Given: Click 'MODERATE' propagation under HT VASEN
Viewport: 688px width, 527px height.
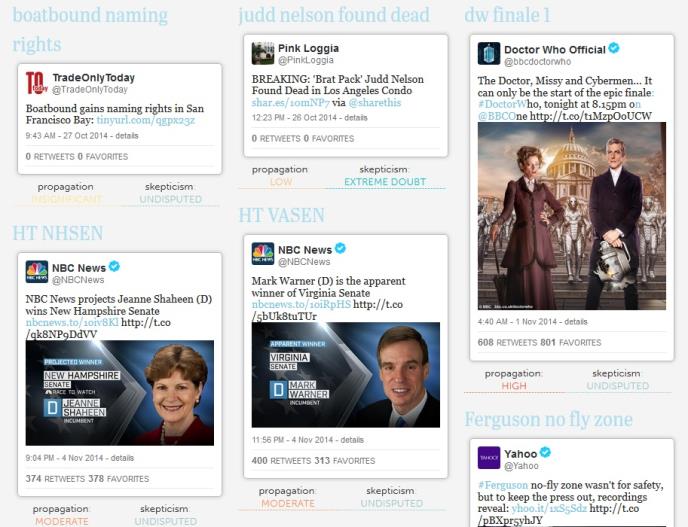Looking at the screenshot, I should pyautogui.click(x=288, y=503).
